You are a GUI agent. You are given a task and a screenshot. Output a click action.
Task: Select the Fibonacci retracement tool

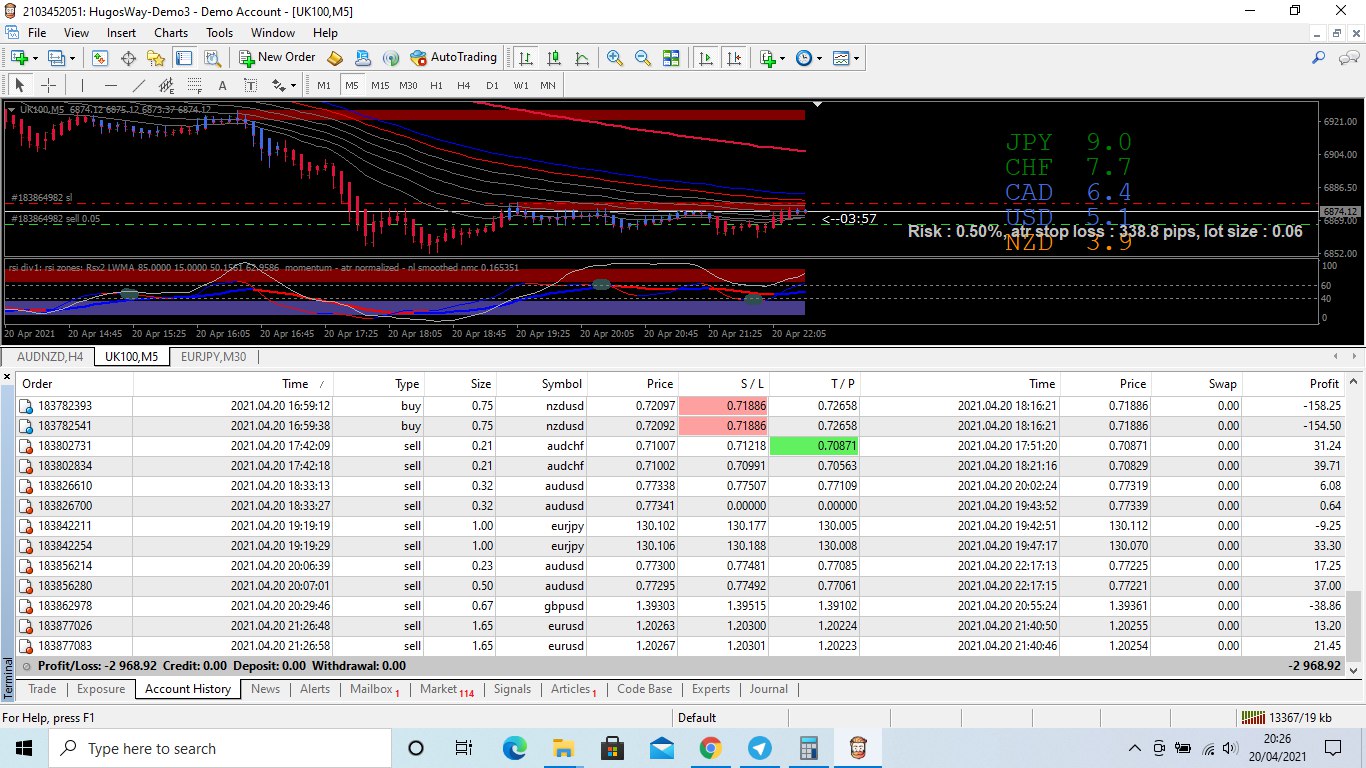(194, 85)
